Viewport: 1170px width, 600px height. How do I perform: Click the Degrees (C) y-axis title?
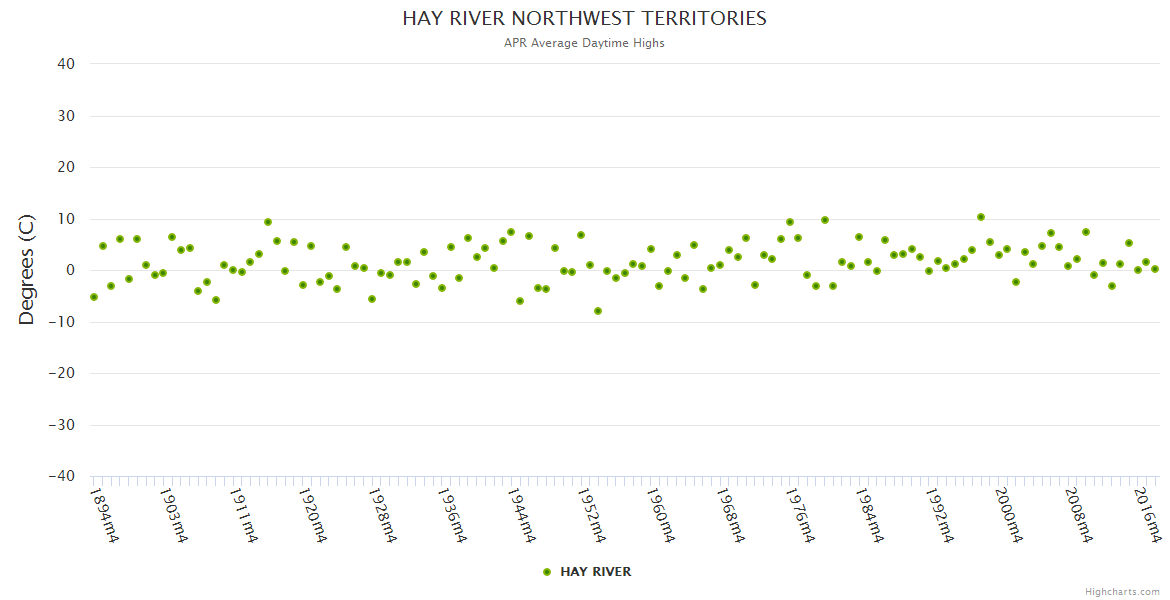pyautogui.click(x=27, y=270)
